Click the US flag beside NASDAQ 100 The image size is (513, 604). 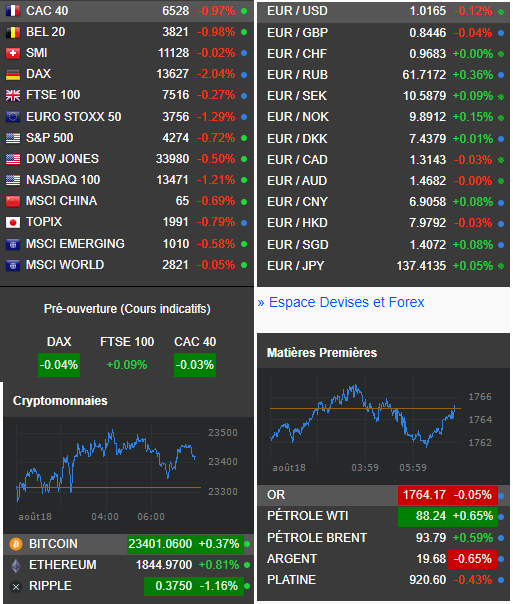coord(13,180)
